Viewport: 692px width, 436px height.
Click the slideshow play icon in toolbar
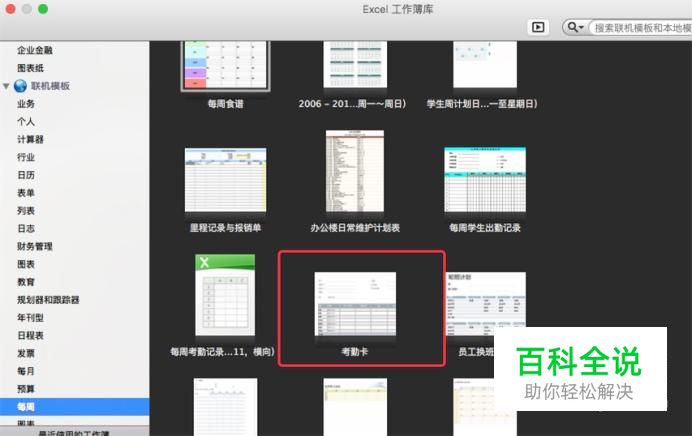click(x=538, y=27)
